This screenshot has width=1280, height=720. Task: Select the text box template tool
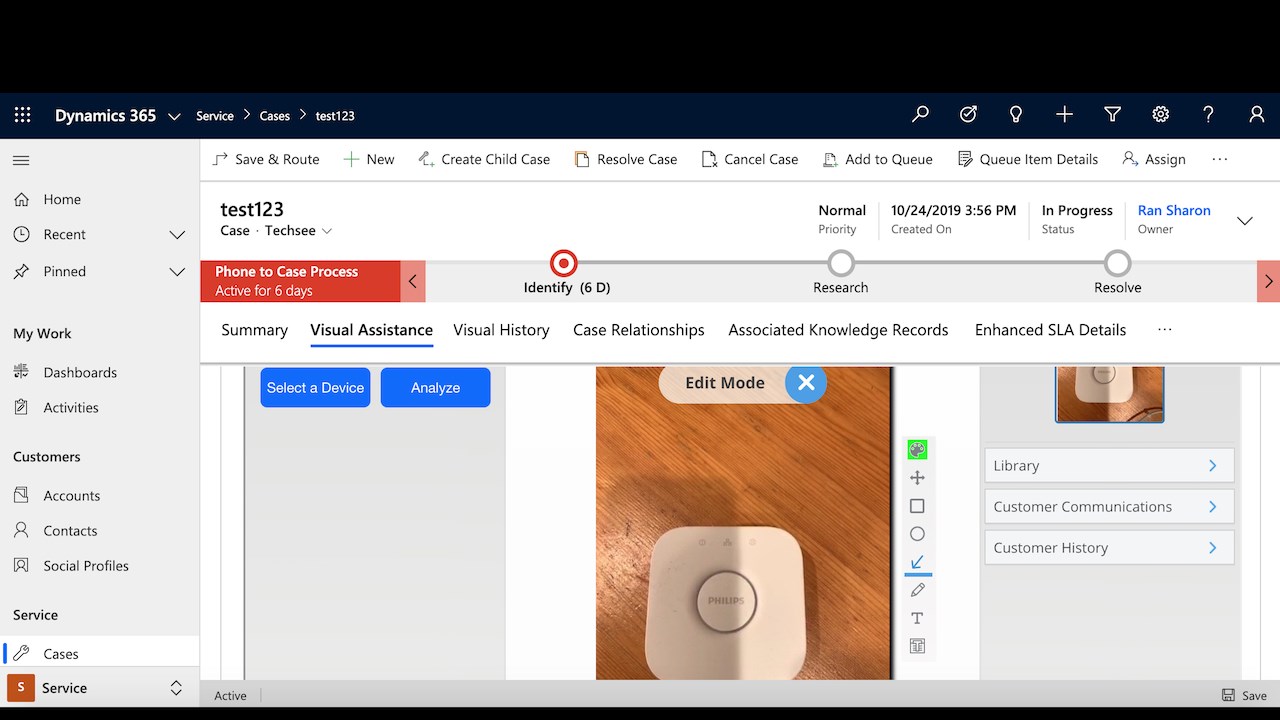pyautogui.click(x=917, y=646)
